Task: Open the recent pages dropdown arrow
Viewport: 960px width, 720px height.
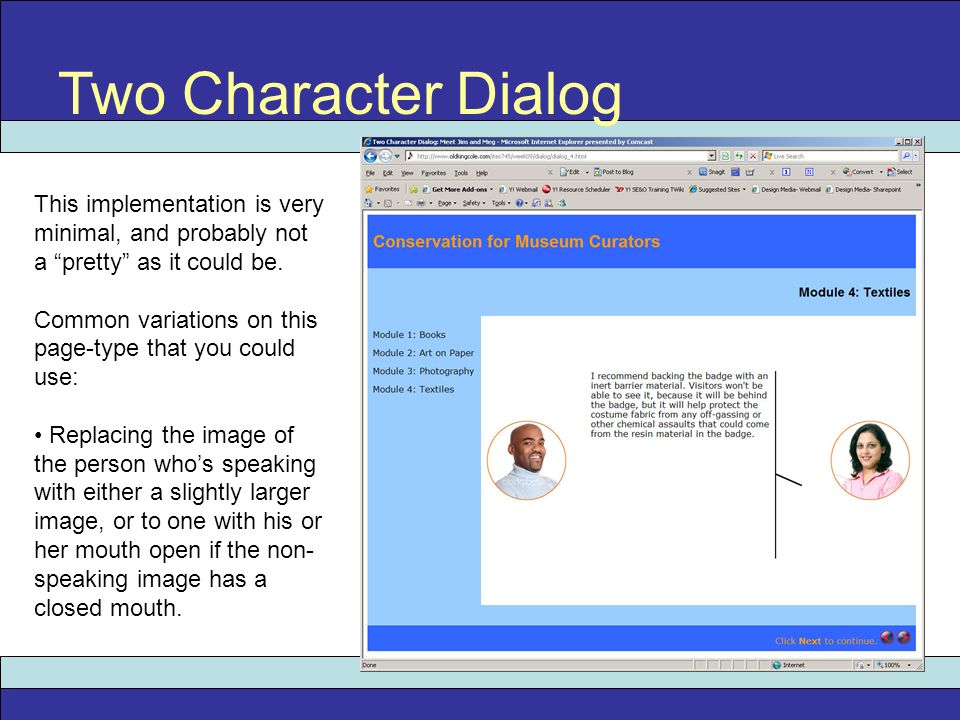Action: point(397,156)
